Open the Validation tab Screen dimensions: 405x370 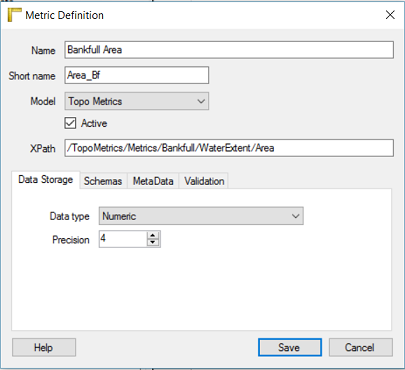204,181
